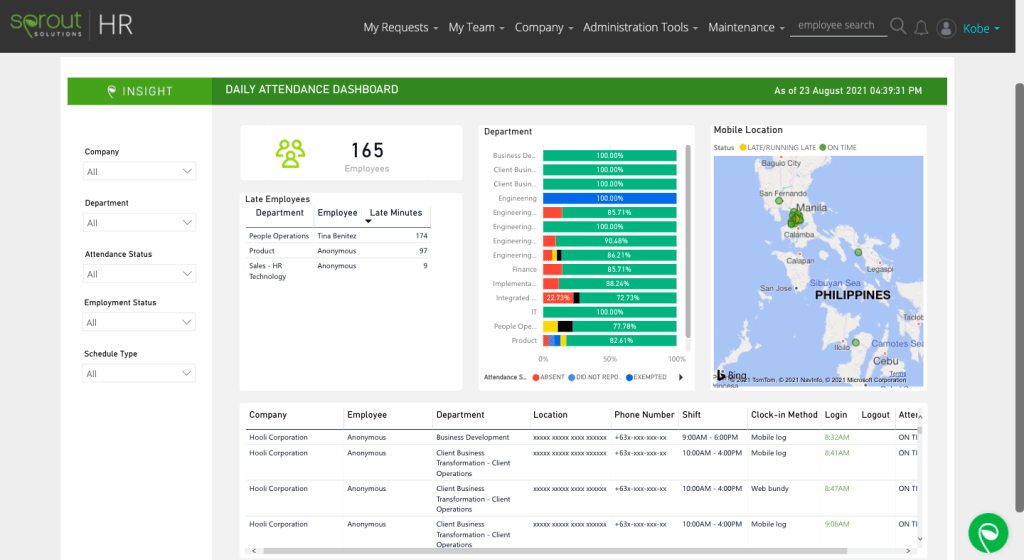Click the Insight leaf icon
Screen dimensions: 1024x560
point(112,91)
